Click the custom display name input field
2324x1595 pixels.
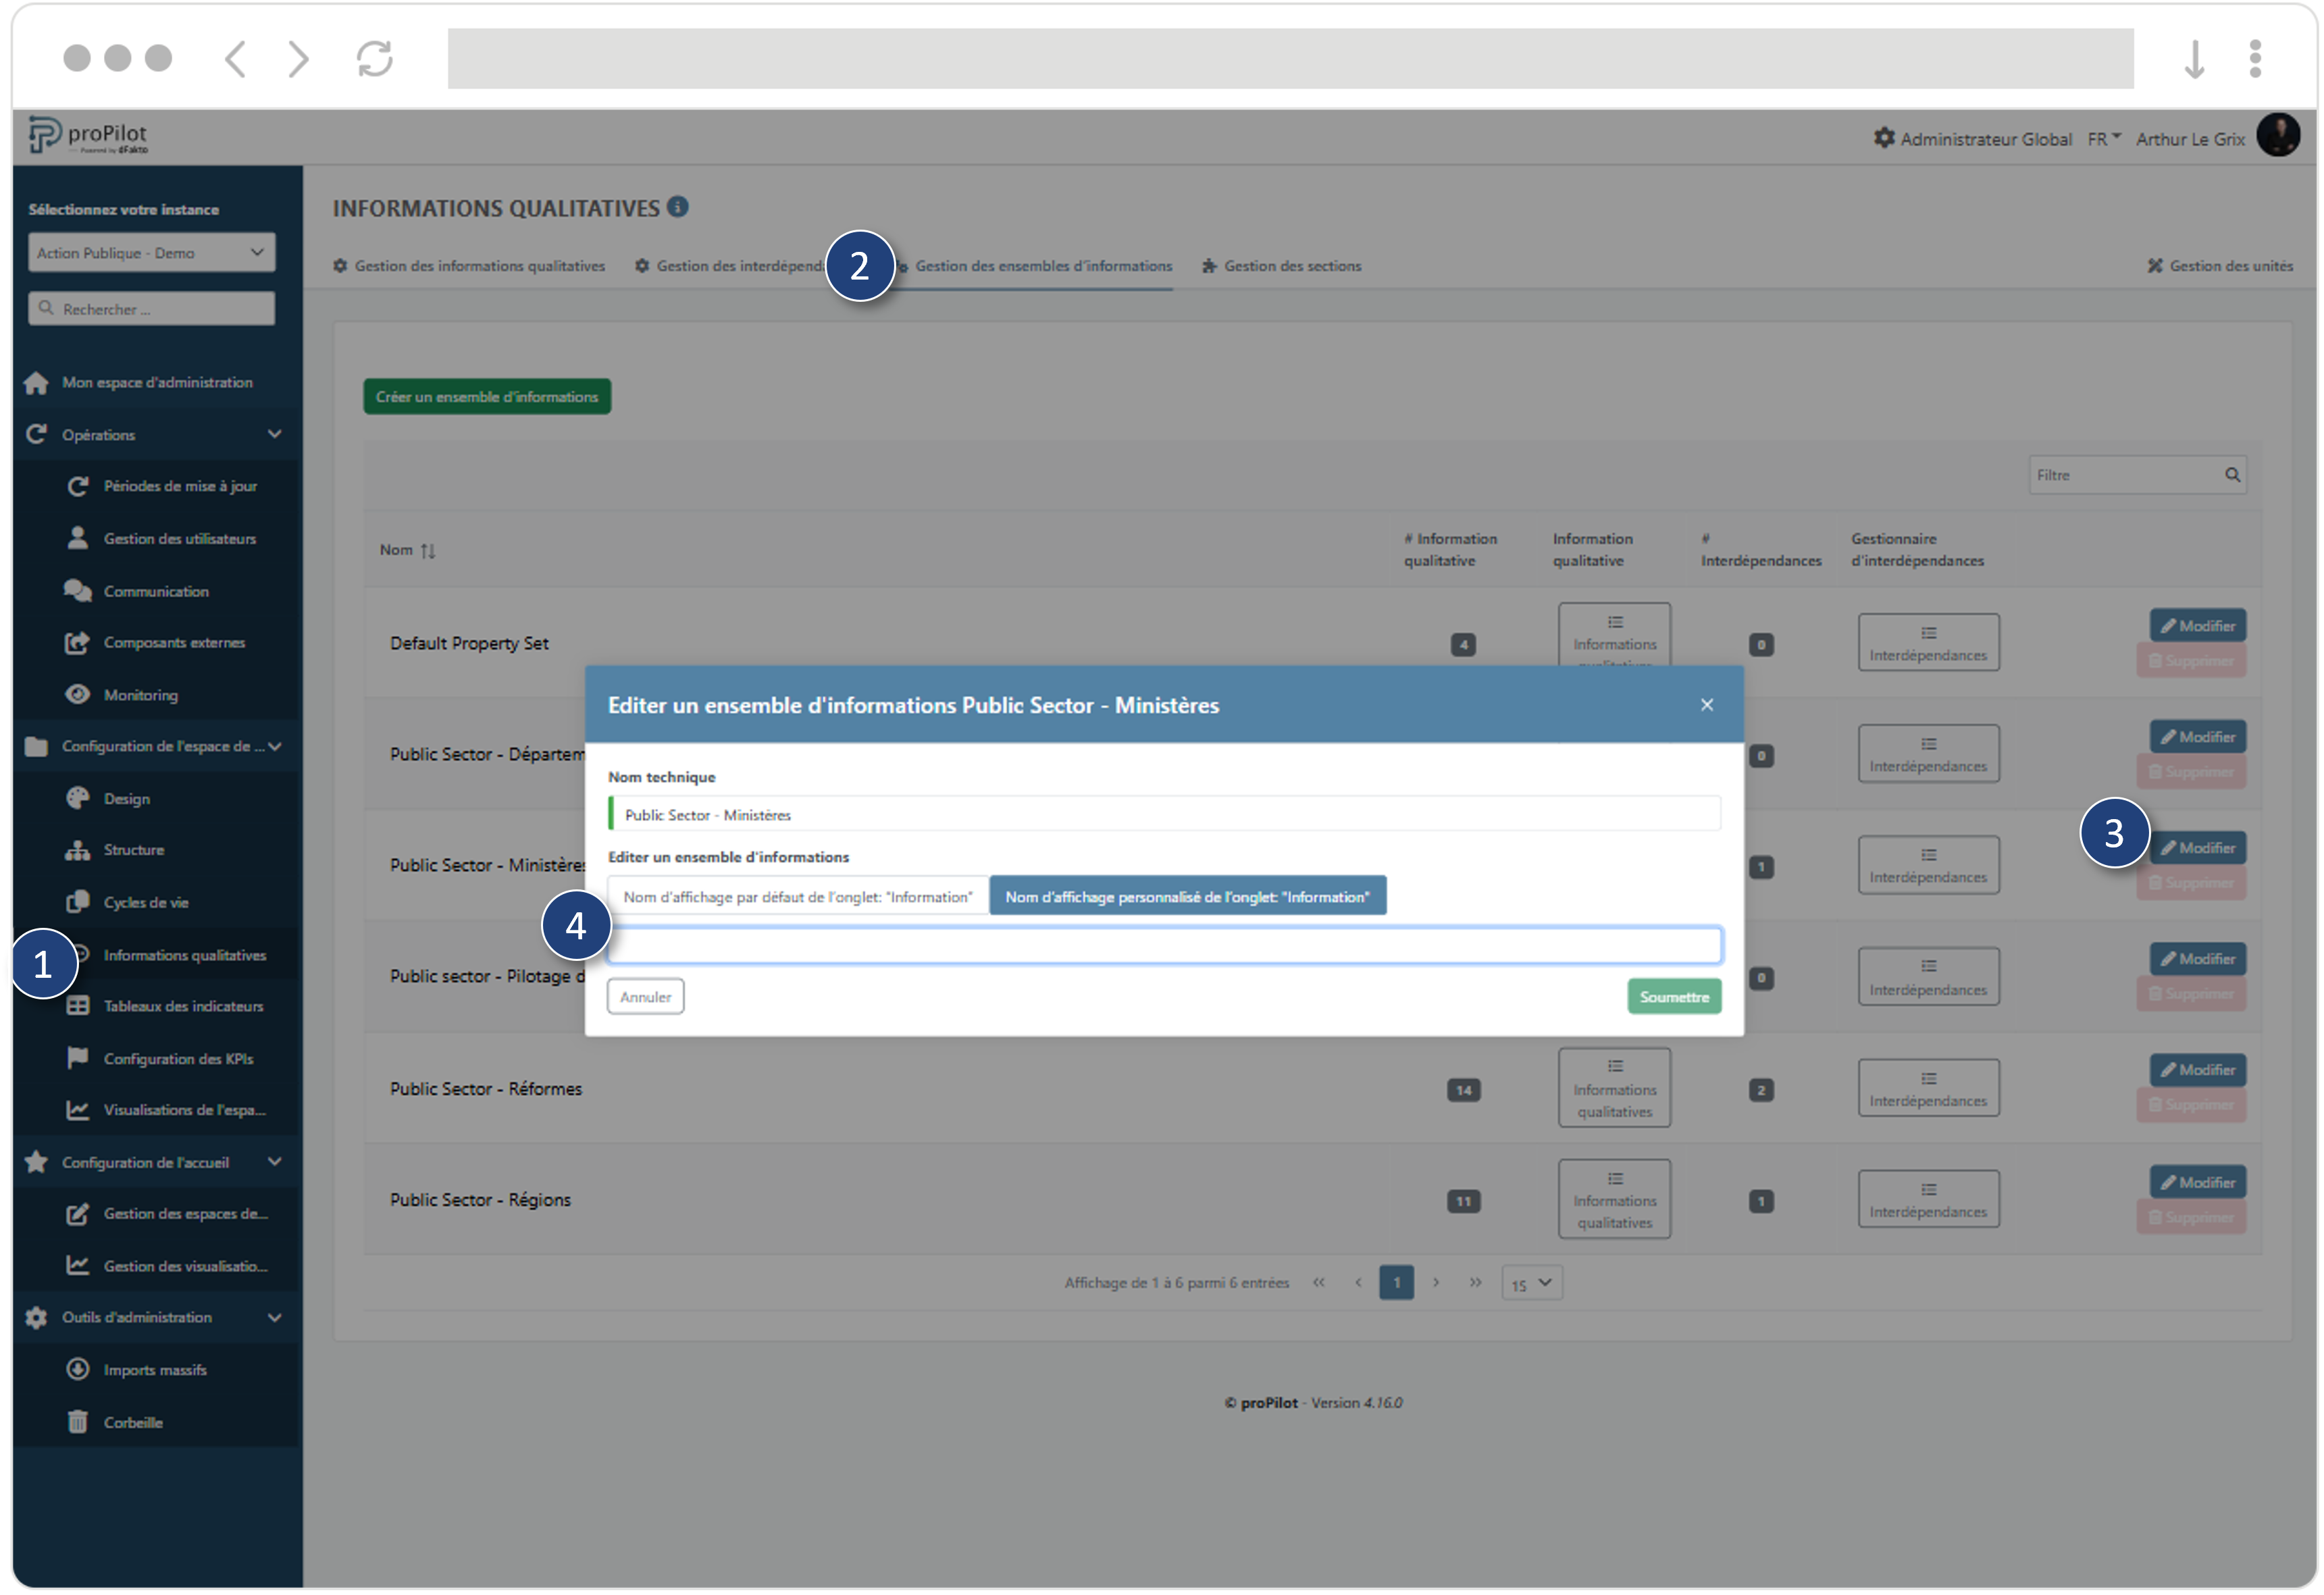pyautogui.click(x=1164, y=945)
